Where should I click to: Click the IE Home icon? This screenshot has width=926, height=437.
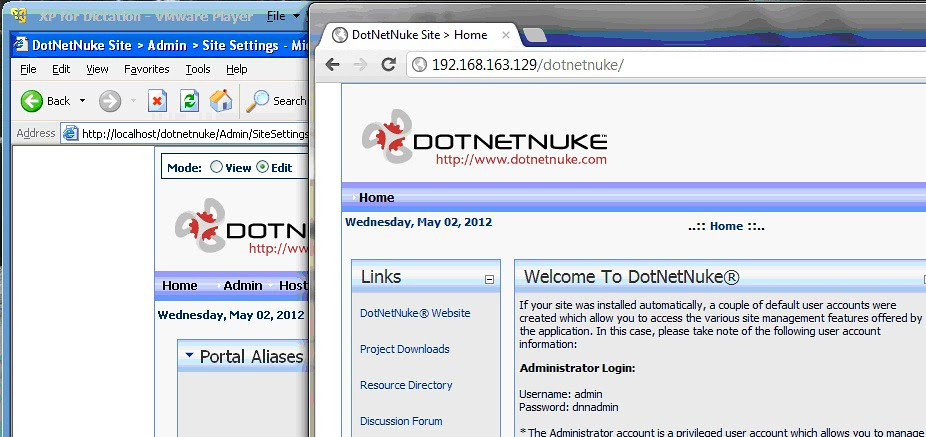tap(221, 101)
